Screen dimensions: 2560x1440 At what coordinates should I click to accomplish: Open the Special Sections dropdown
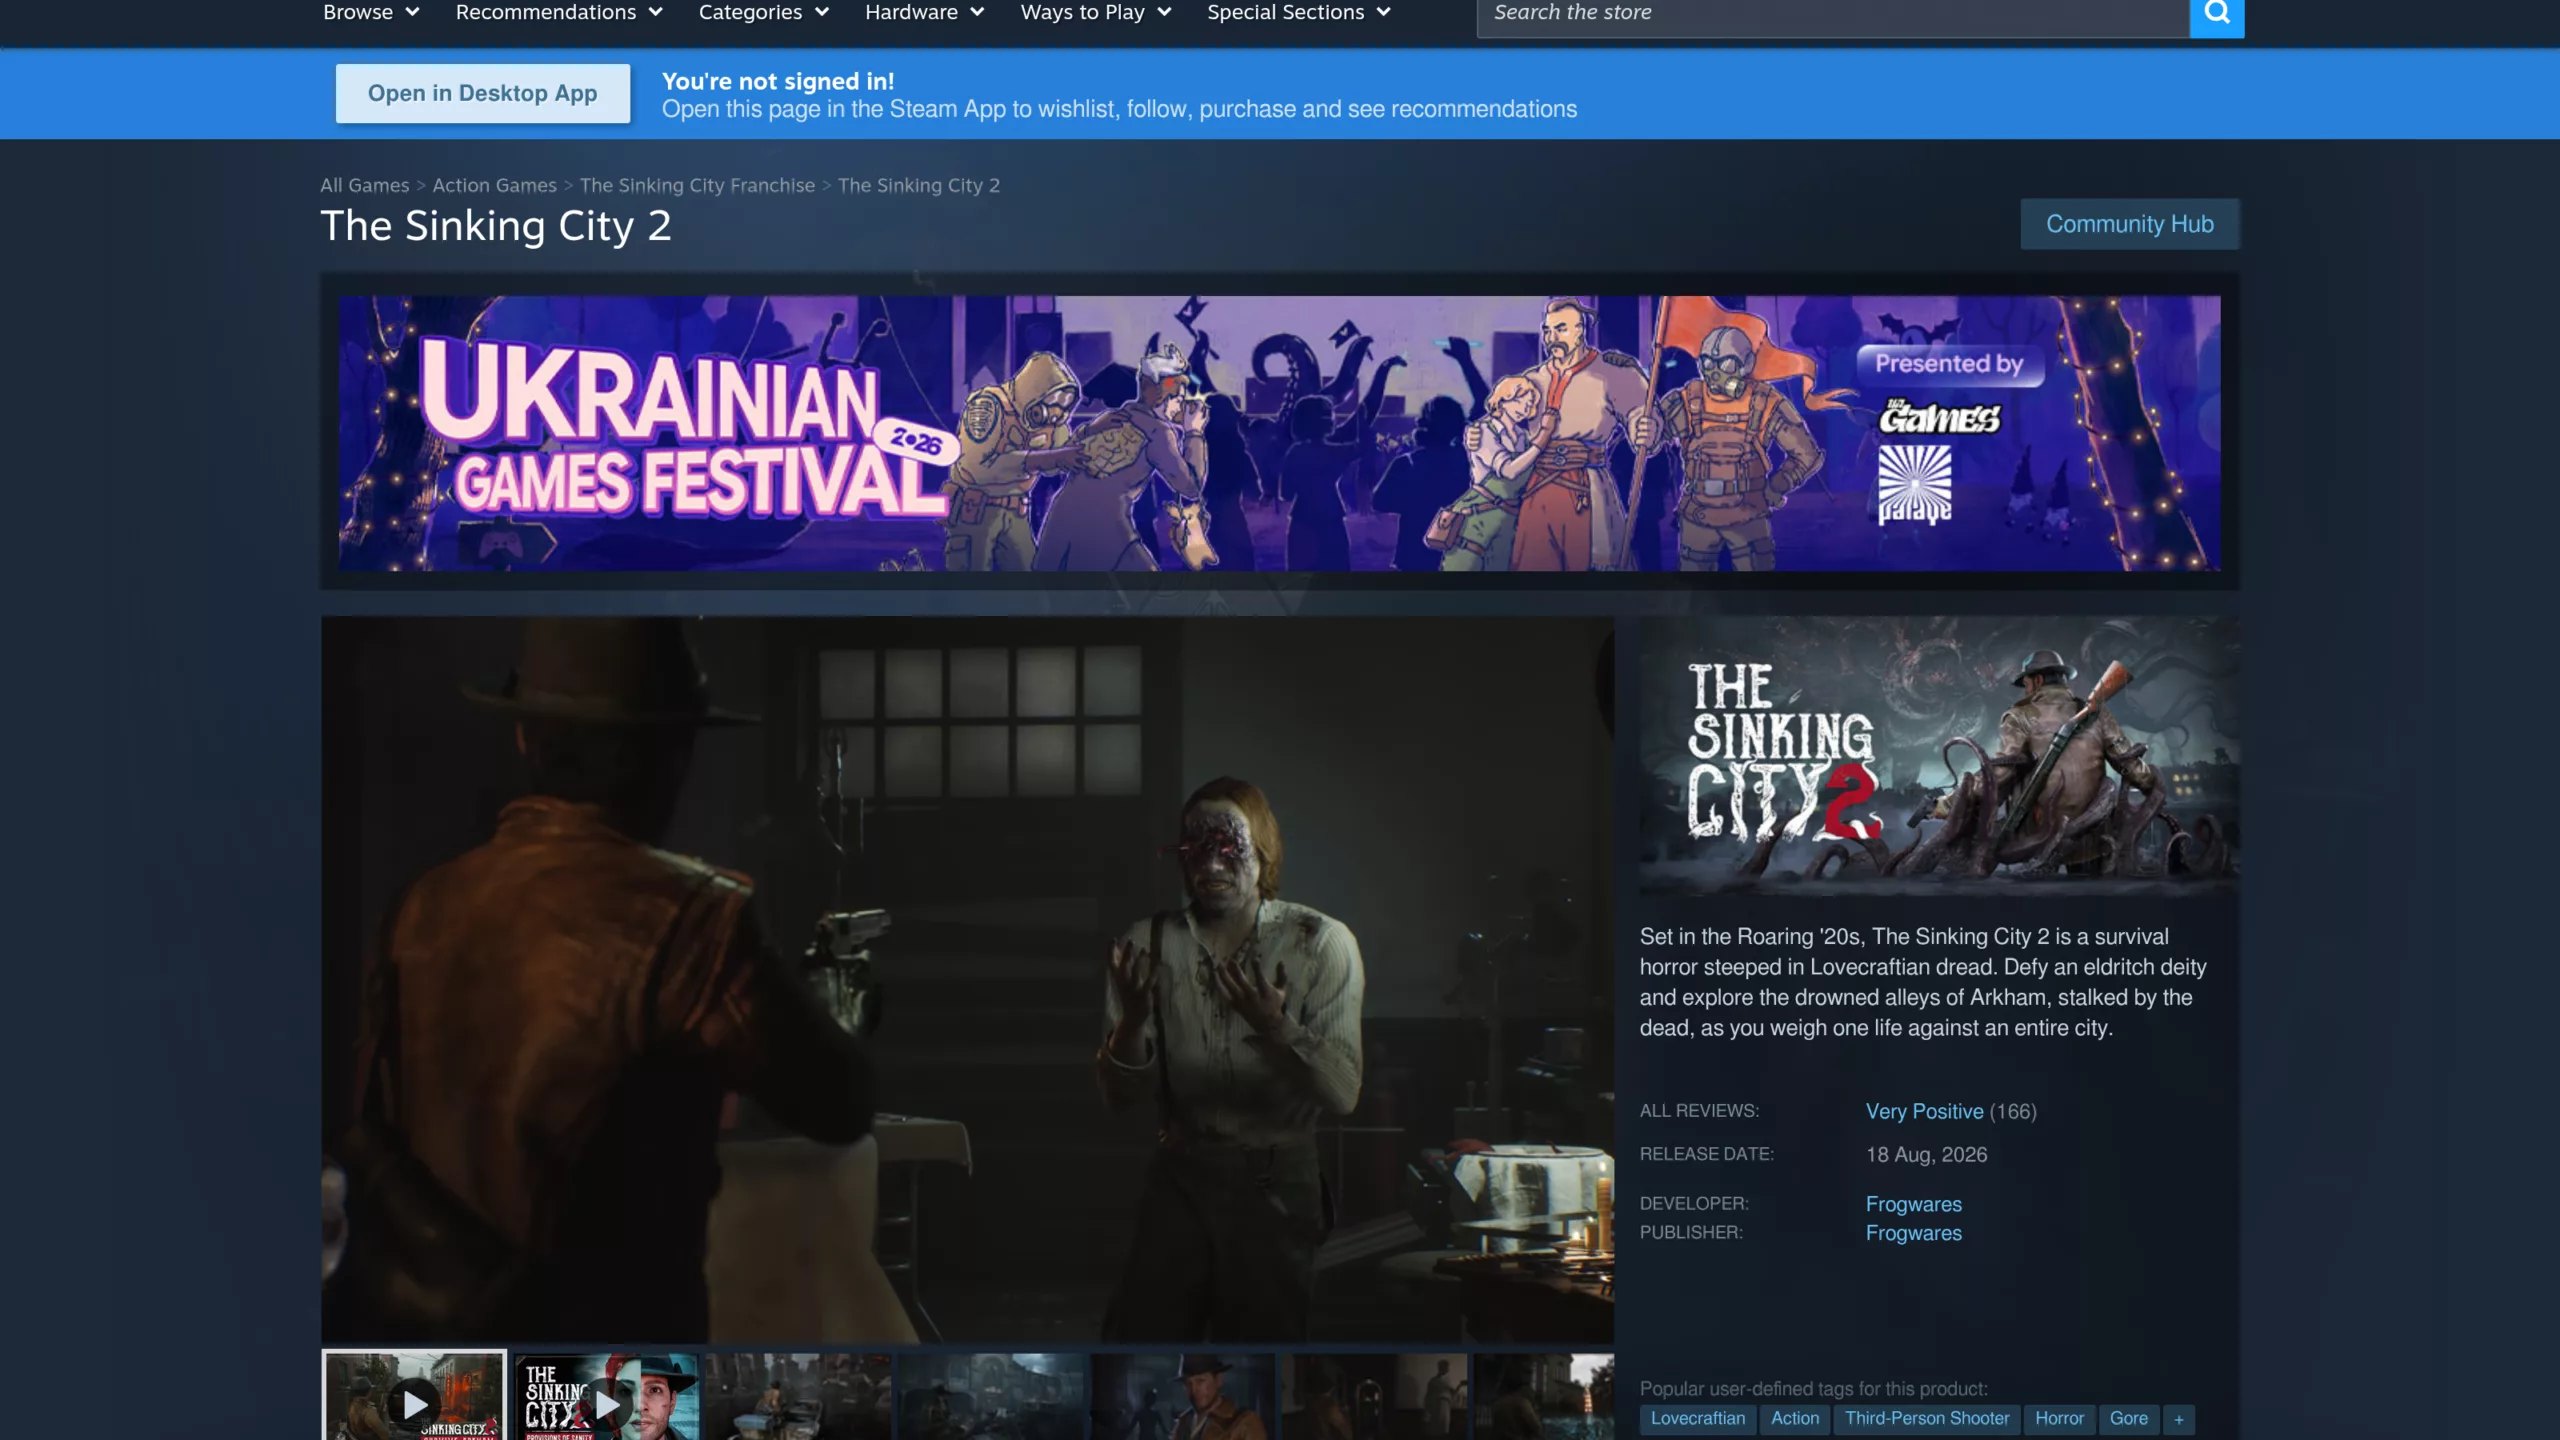[1298, 13]
